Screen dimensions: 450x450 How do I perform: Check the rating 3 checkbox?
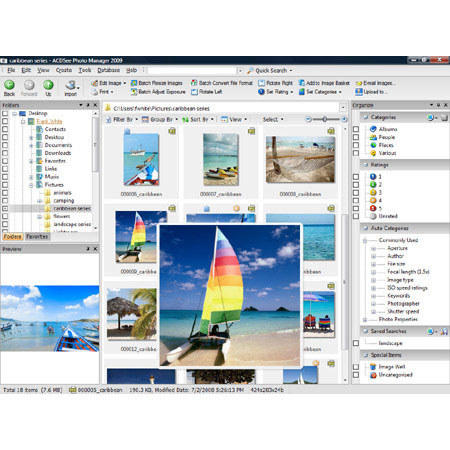pyautogui.click(x=356, y=193)
